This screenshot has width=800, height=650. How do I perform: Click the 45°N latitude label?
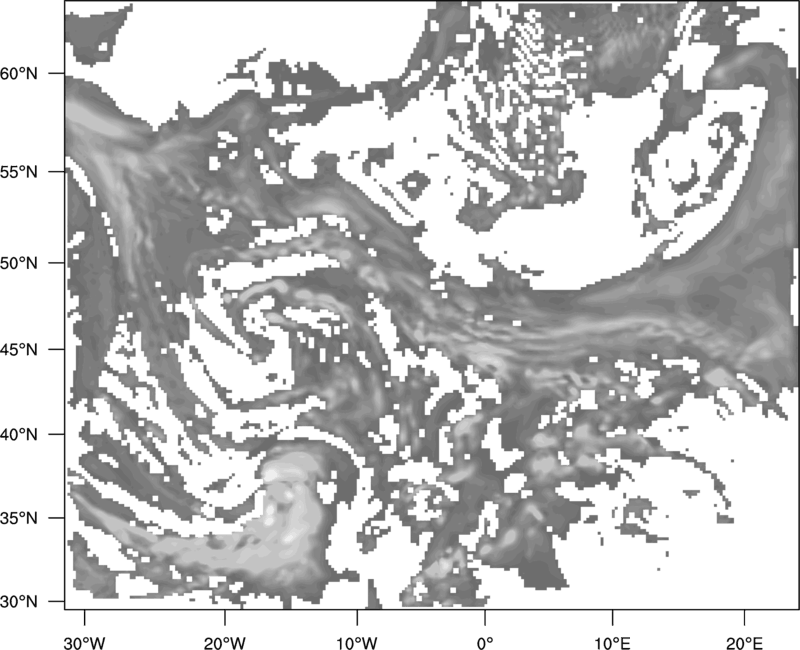tap(19, 350)
